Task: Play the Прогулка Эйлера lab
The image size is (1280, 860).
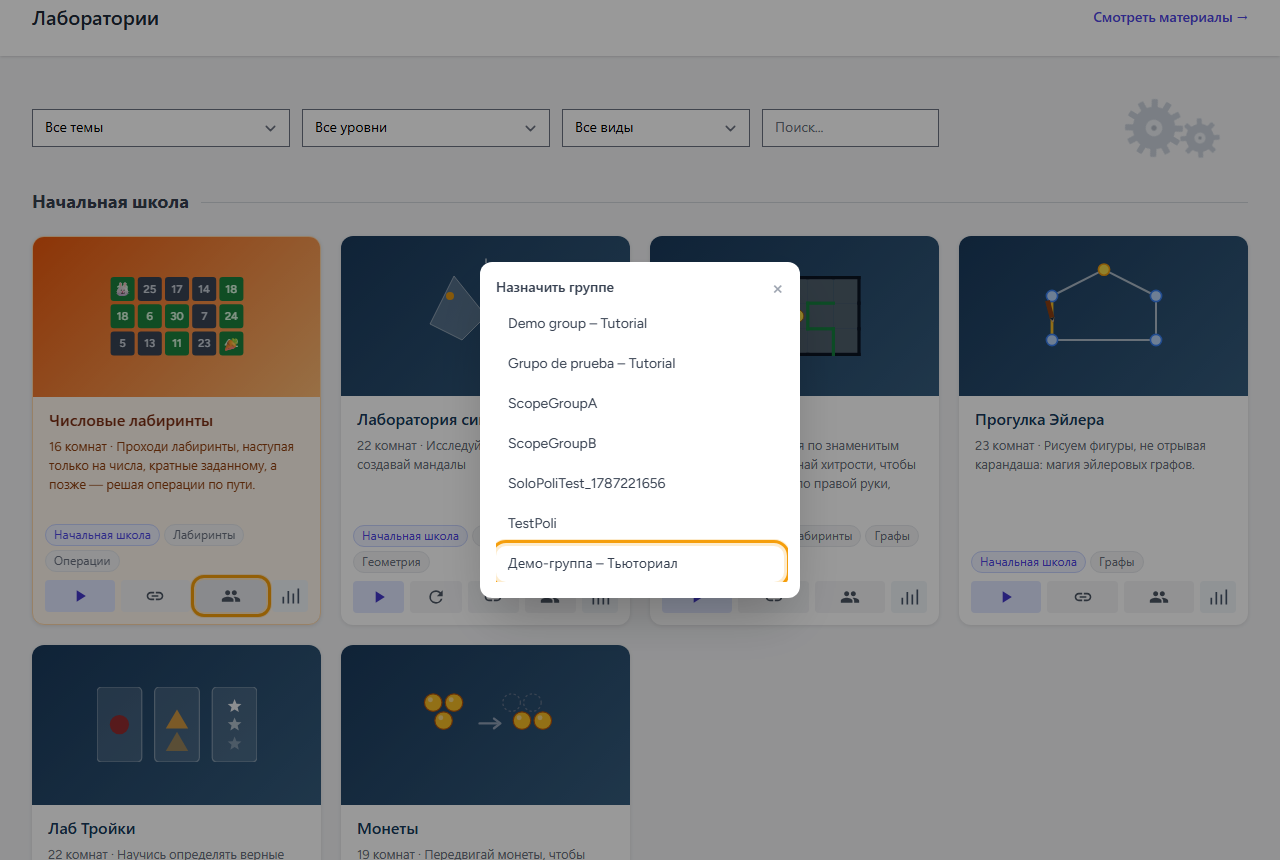Action: pyautogui.click(x=1006, y=597)
